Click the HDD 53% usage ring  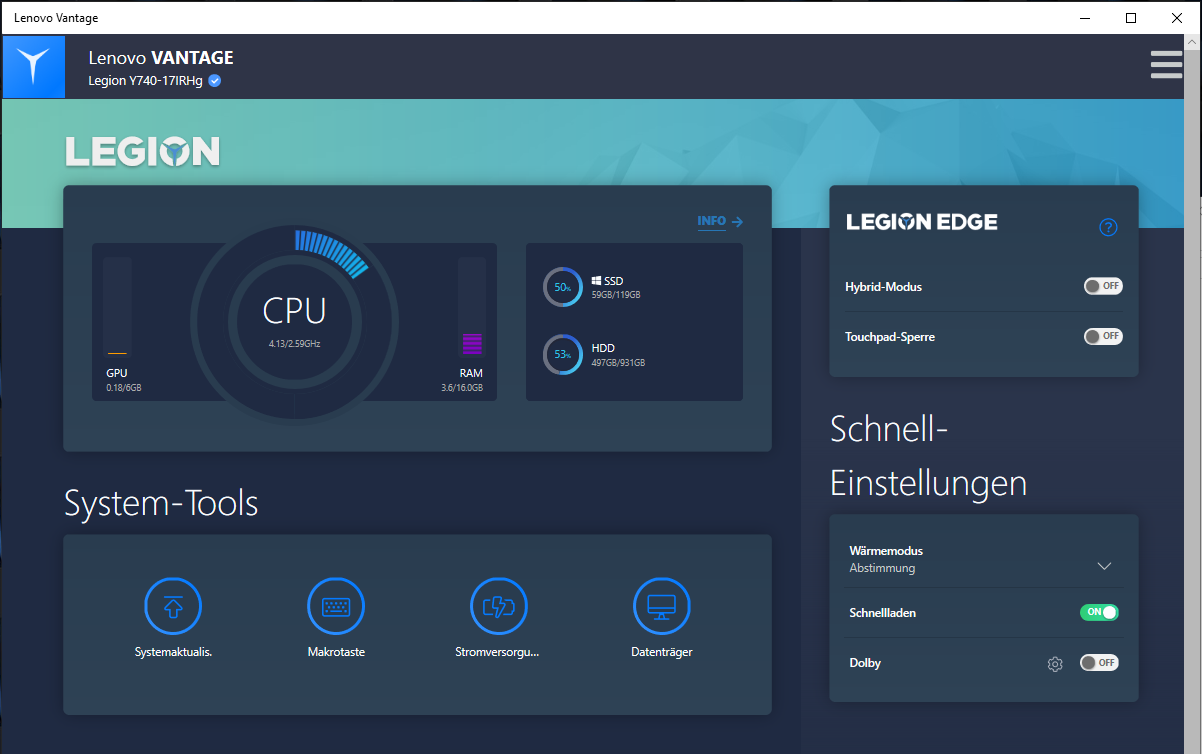tap(563, 355)
